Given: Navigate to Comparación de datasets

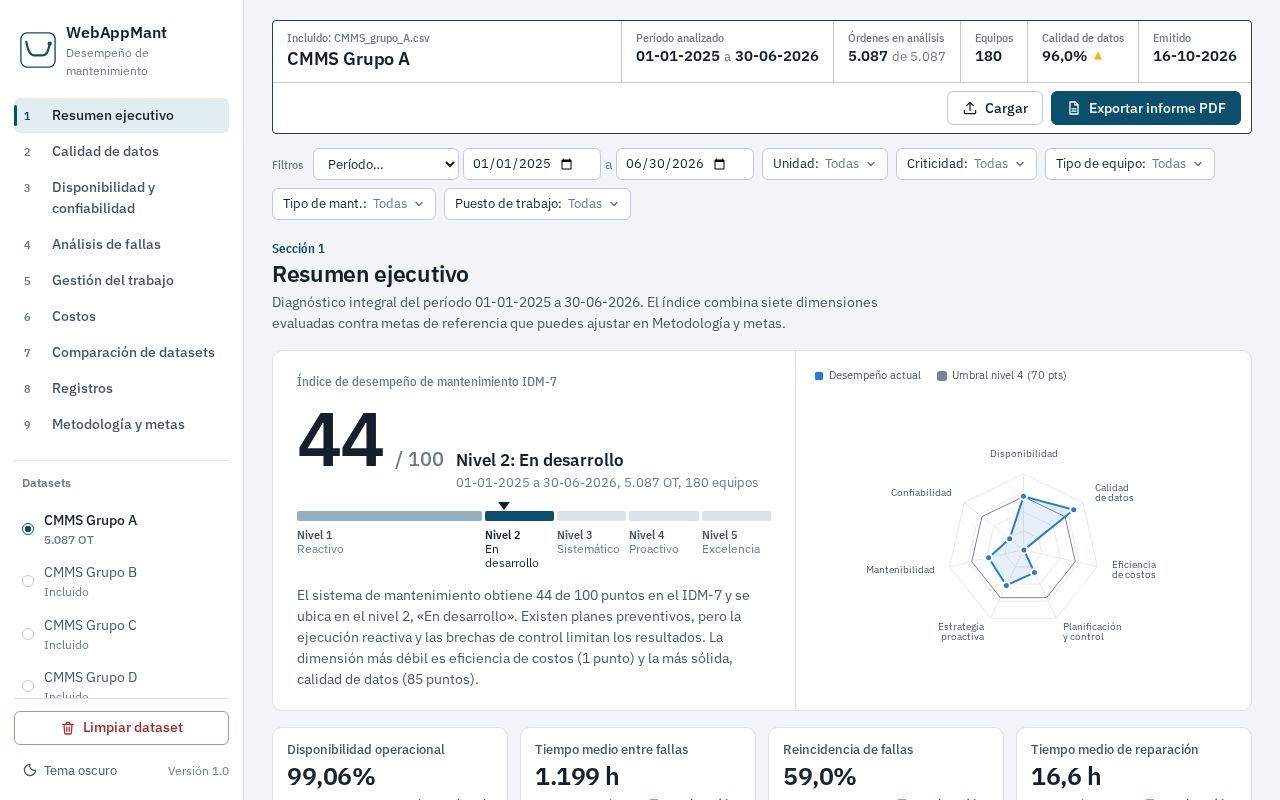Looking at the screenshot, I should (121, 352).
